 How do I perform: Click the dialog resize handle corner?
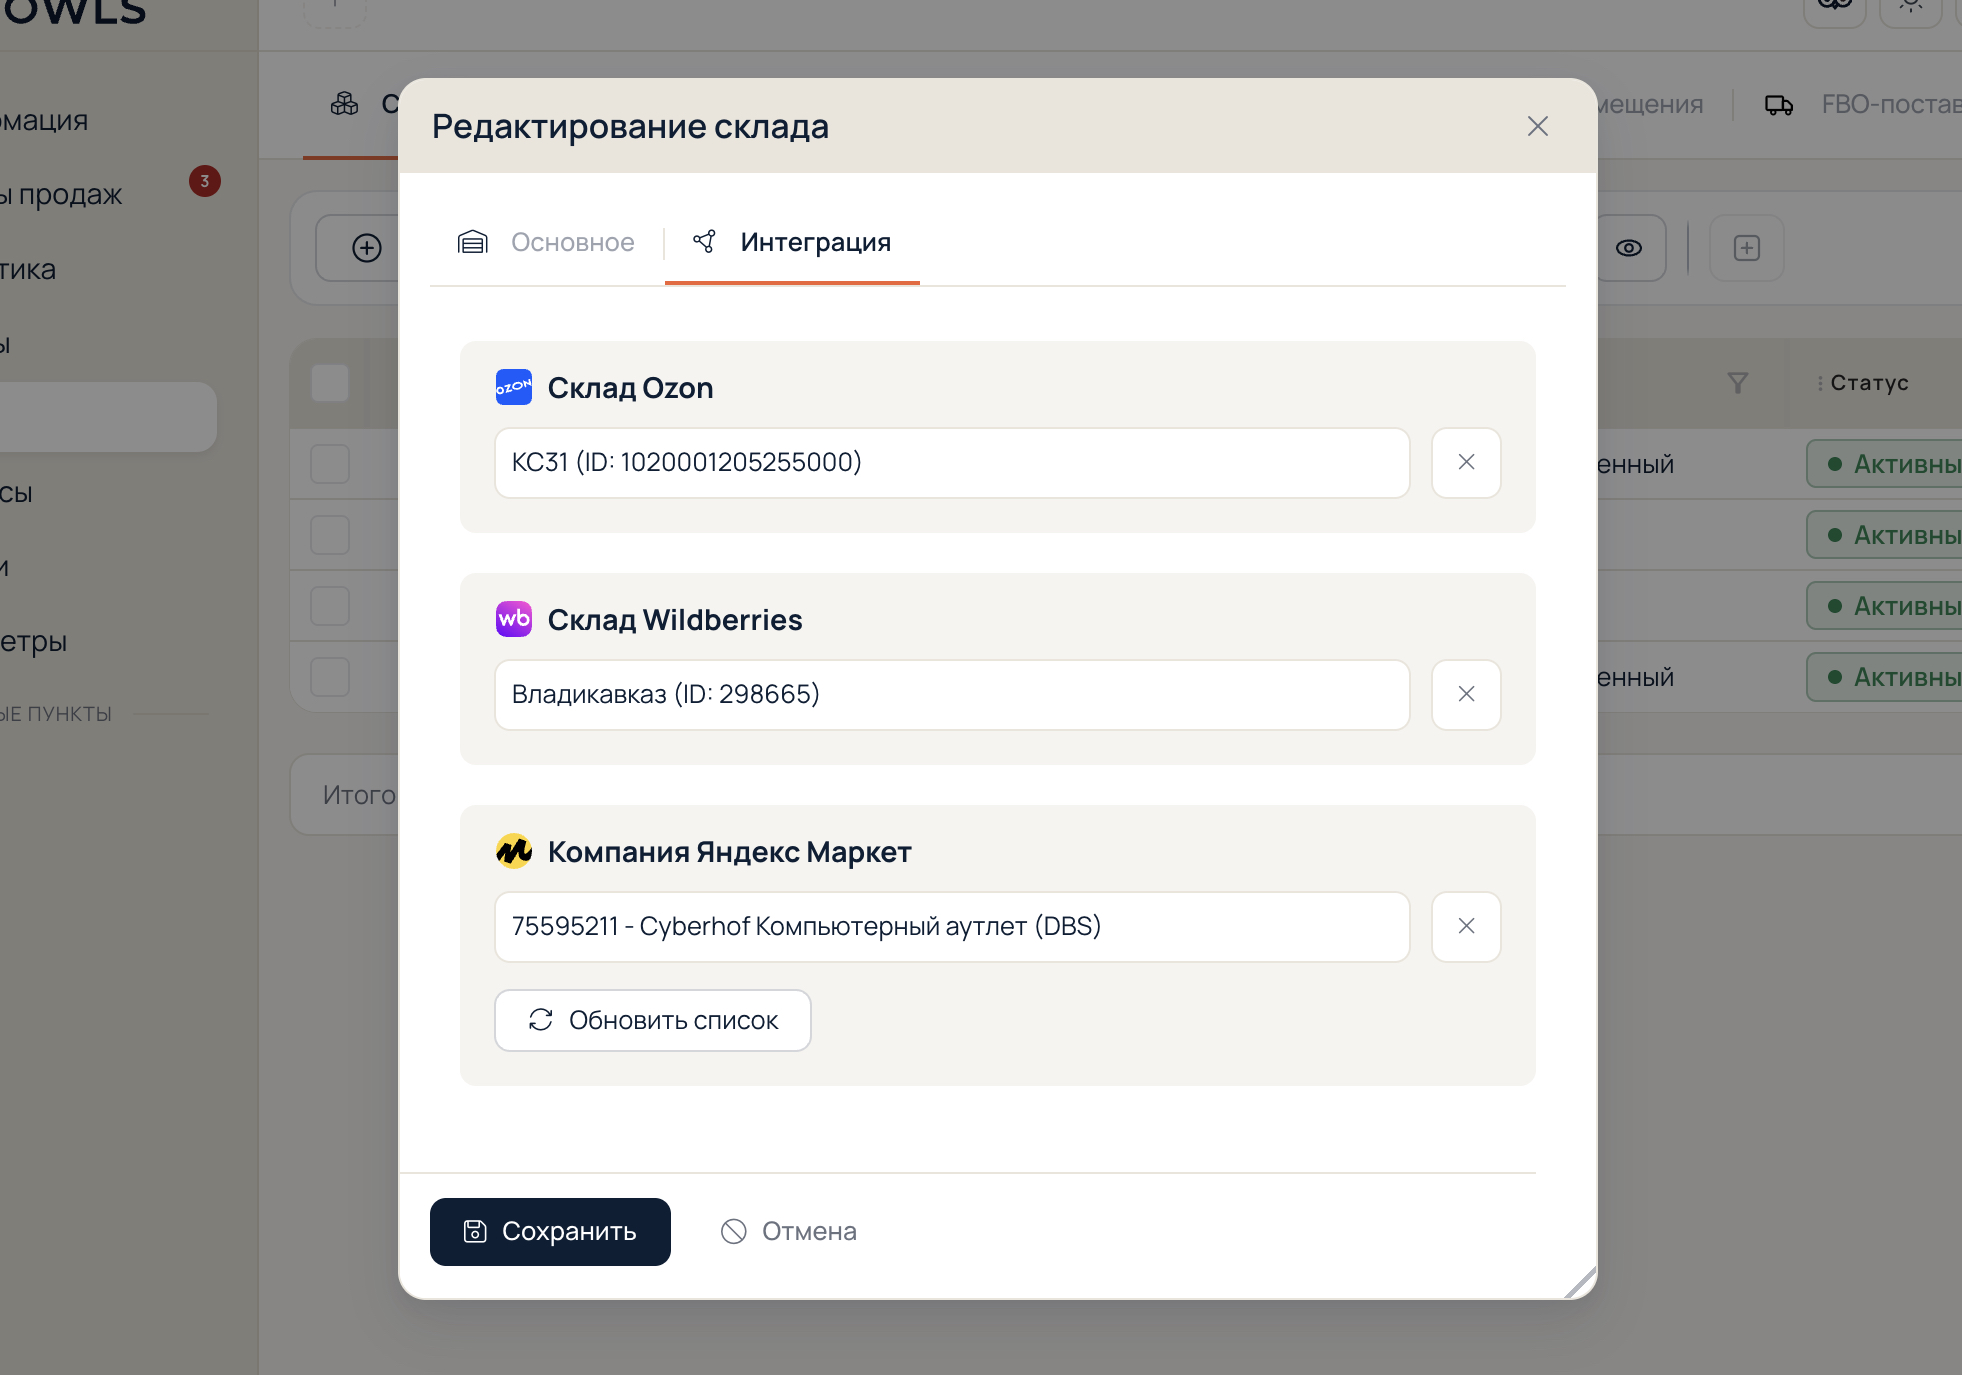click(x=1582, y=1283)
